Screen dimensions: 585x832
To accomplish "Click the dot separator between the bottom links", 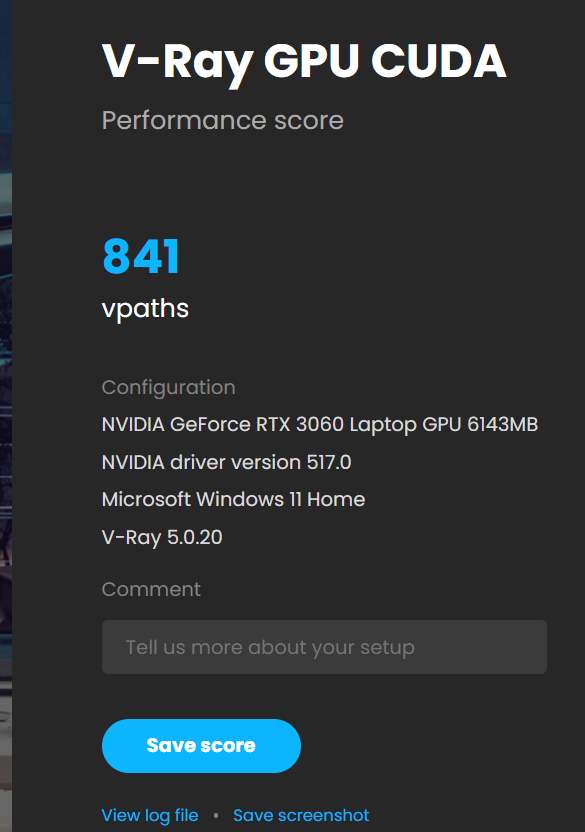I will (216, 815).
